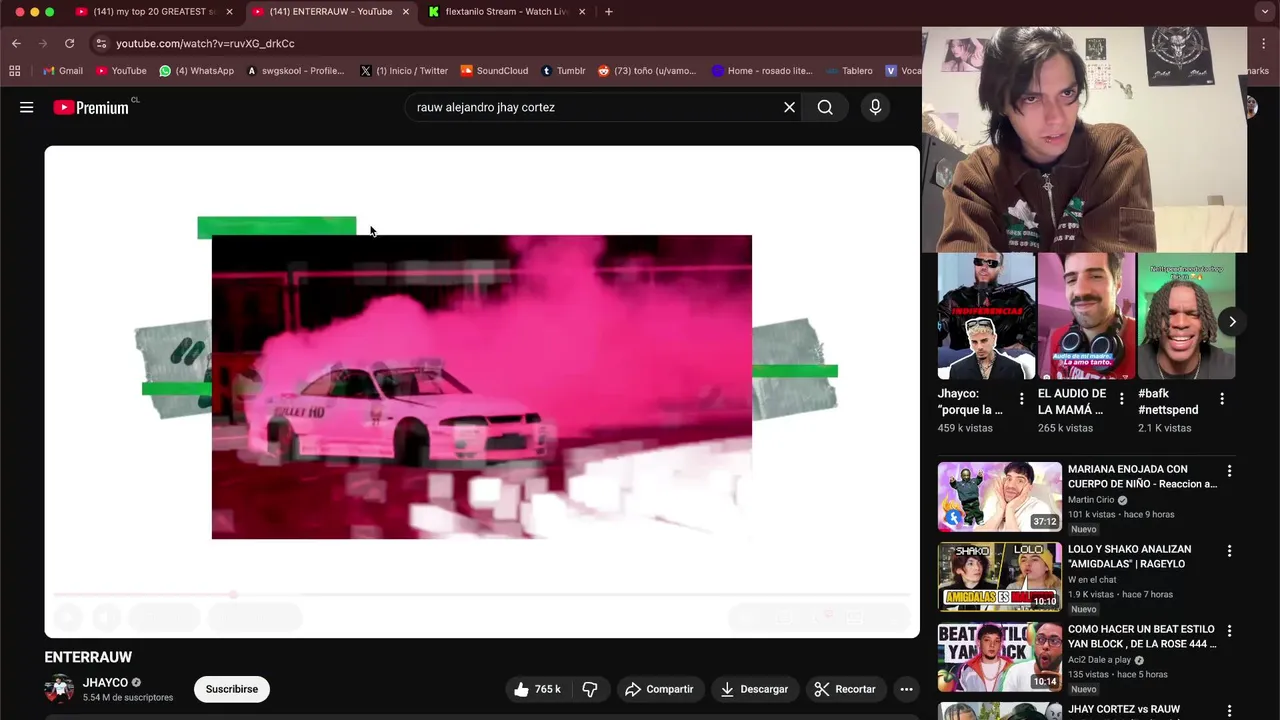The width and height of the screenshot is (1280, 720).
Task: Click the faint volume button in player
Action: [106, 618]
